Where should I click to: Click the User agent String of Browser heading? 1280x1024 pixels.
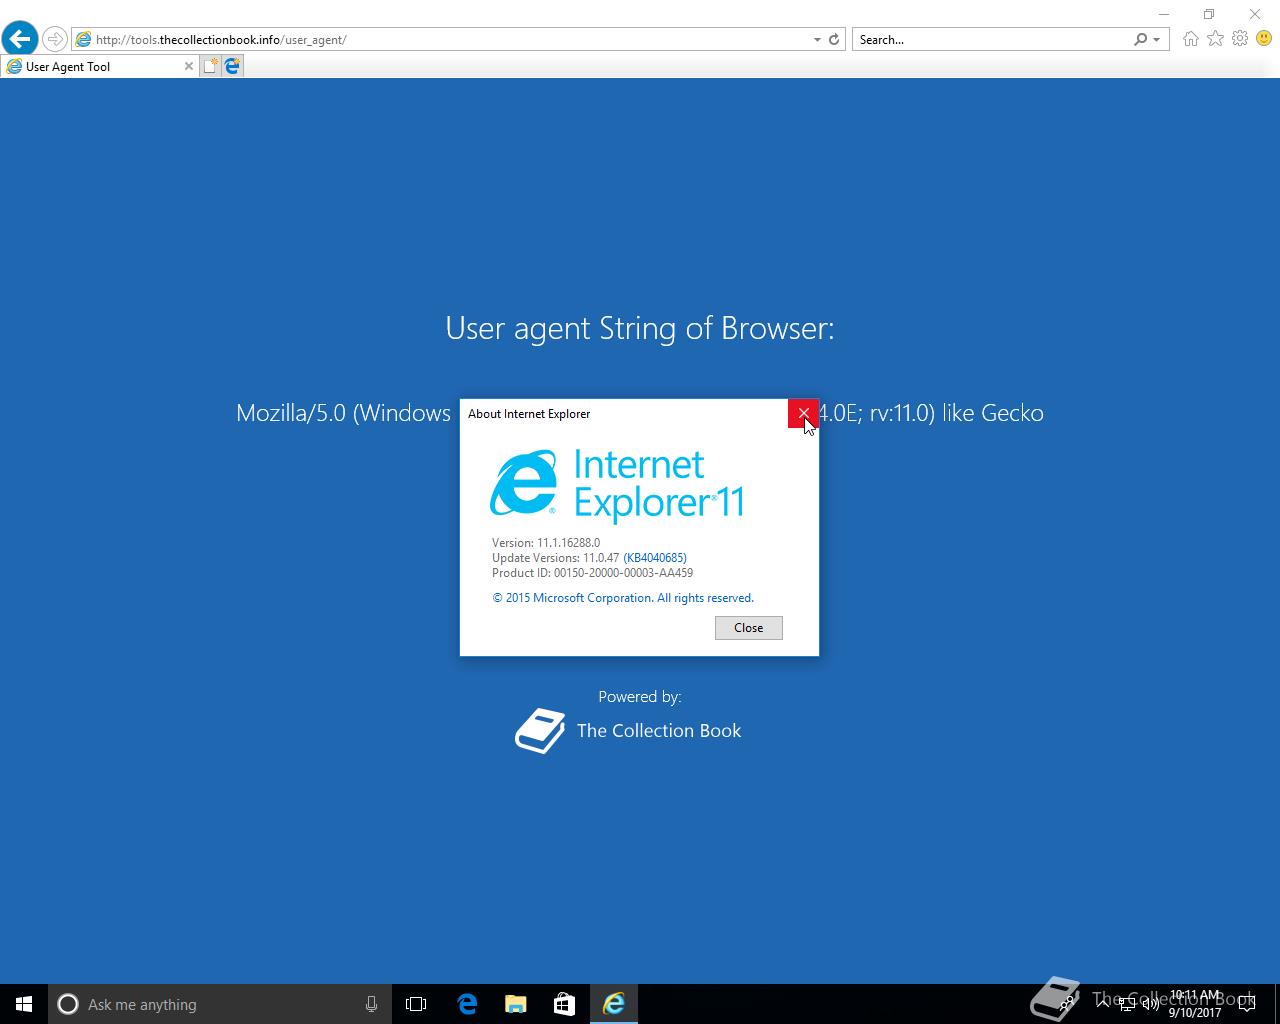[640, 328]
